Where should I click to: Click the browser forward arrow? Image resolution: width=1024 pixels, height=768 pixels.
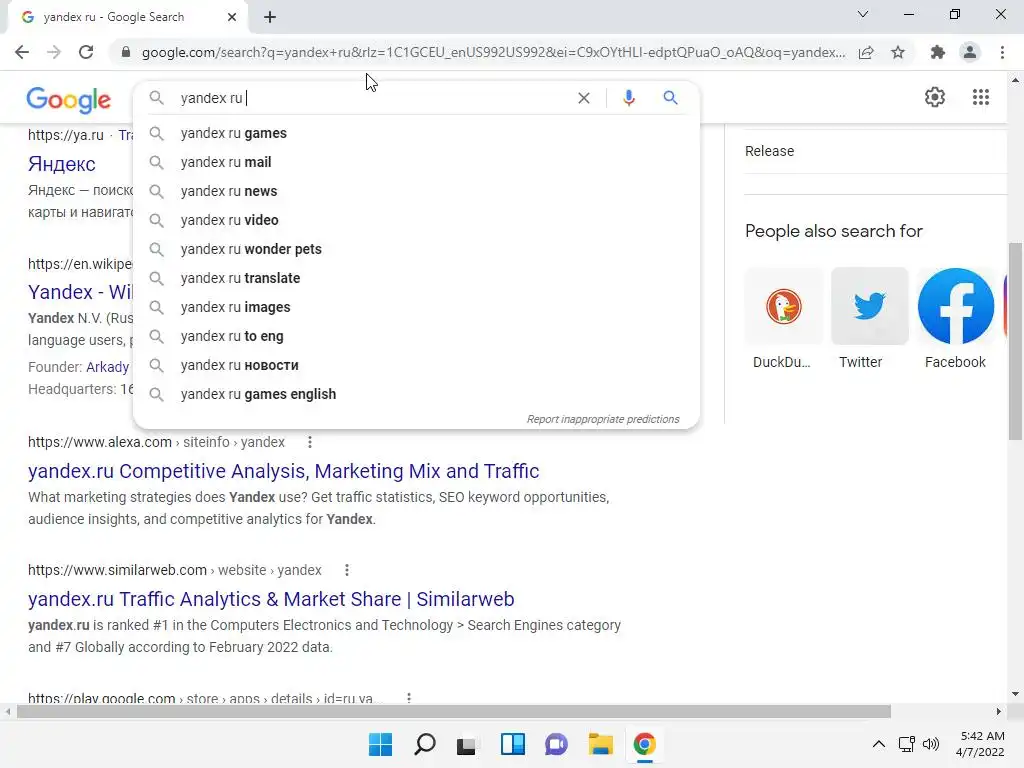point(54,52)
